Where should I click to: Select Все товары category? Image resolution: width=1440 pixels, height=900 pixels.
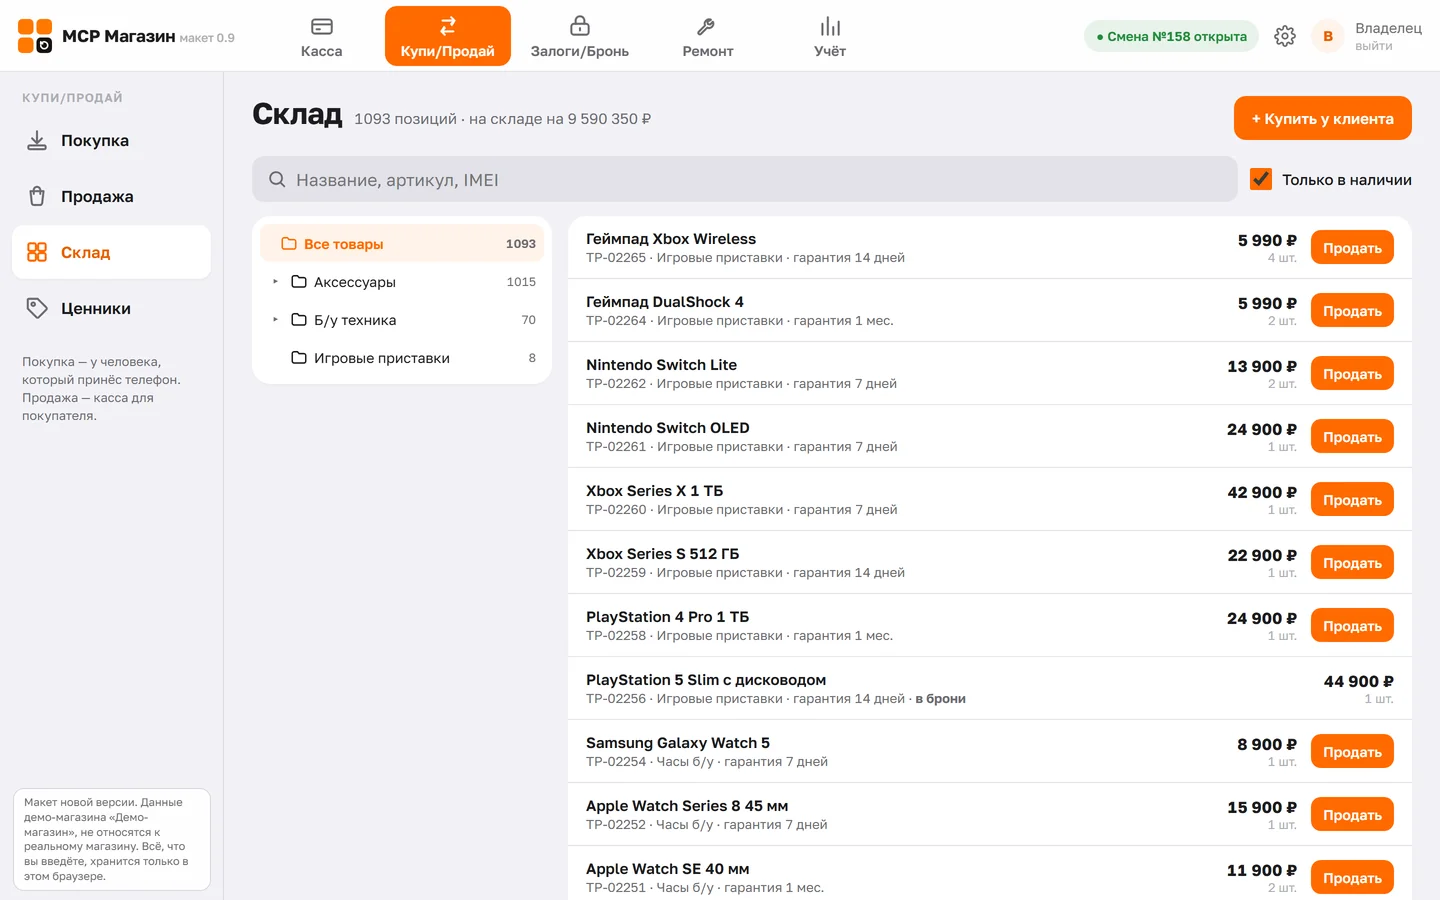pyautogui.click(x=402, y=244)
